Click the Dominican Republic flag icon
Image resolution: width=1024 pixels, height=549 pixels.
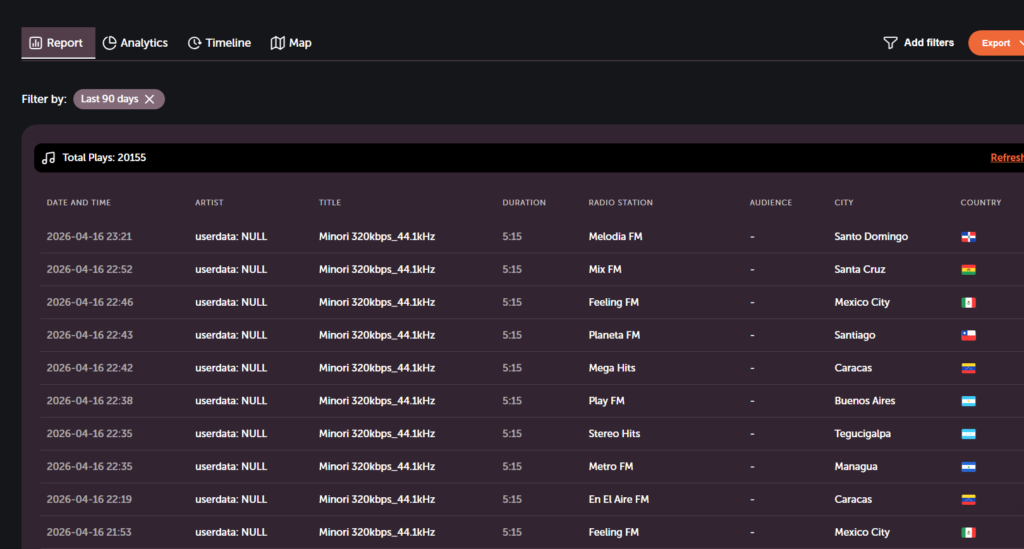[x=968, y=237]
